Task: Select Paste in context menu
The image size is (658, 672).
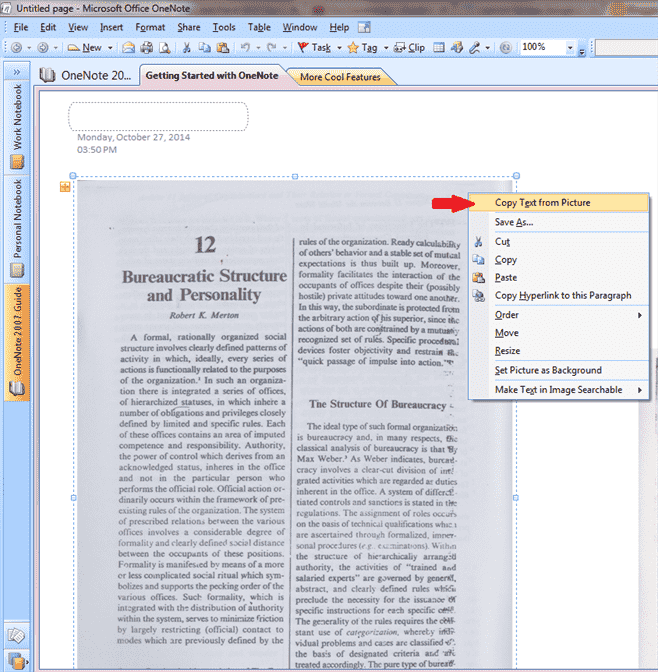Action: tap(559, 278)
